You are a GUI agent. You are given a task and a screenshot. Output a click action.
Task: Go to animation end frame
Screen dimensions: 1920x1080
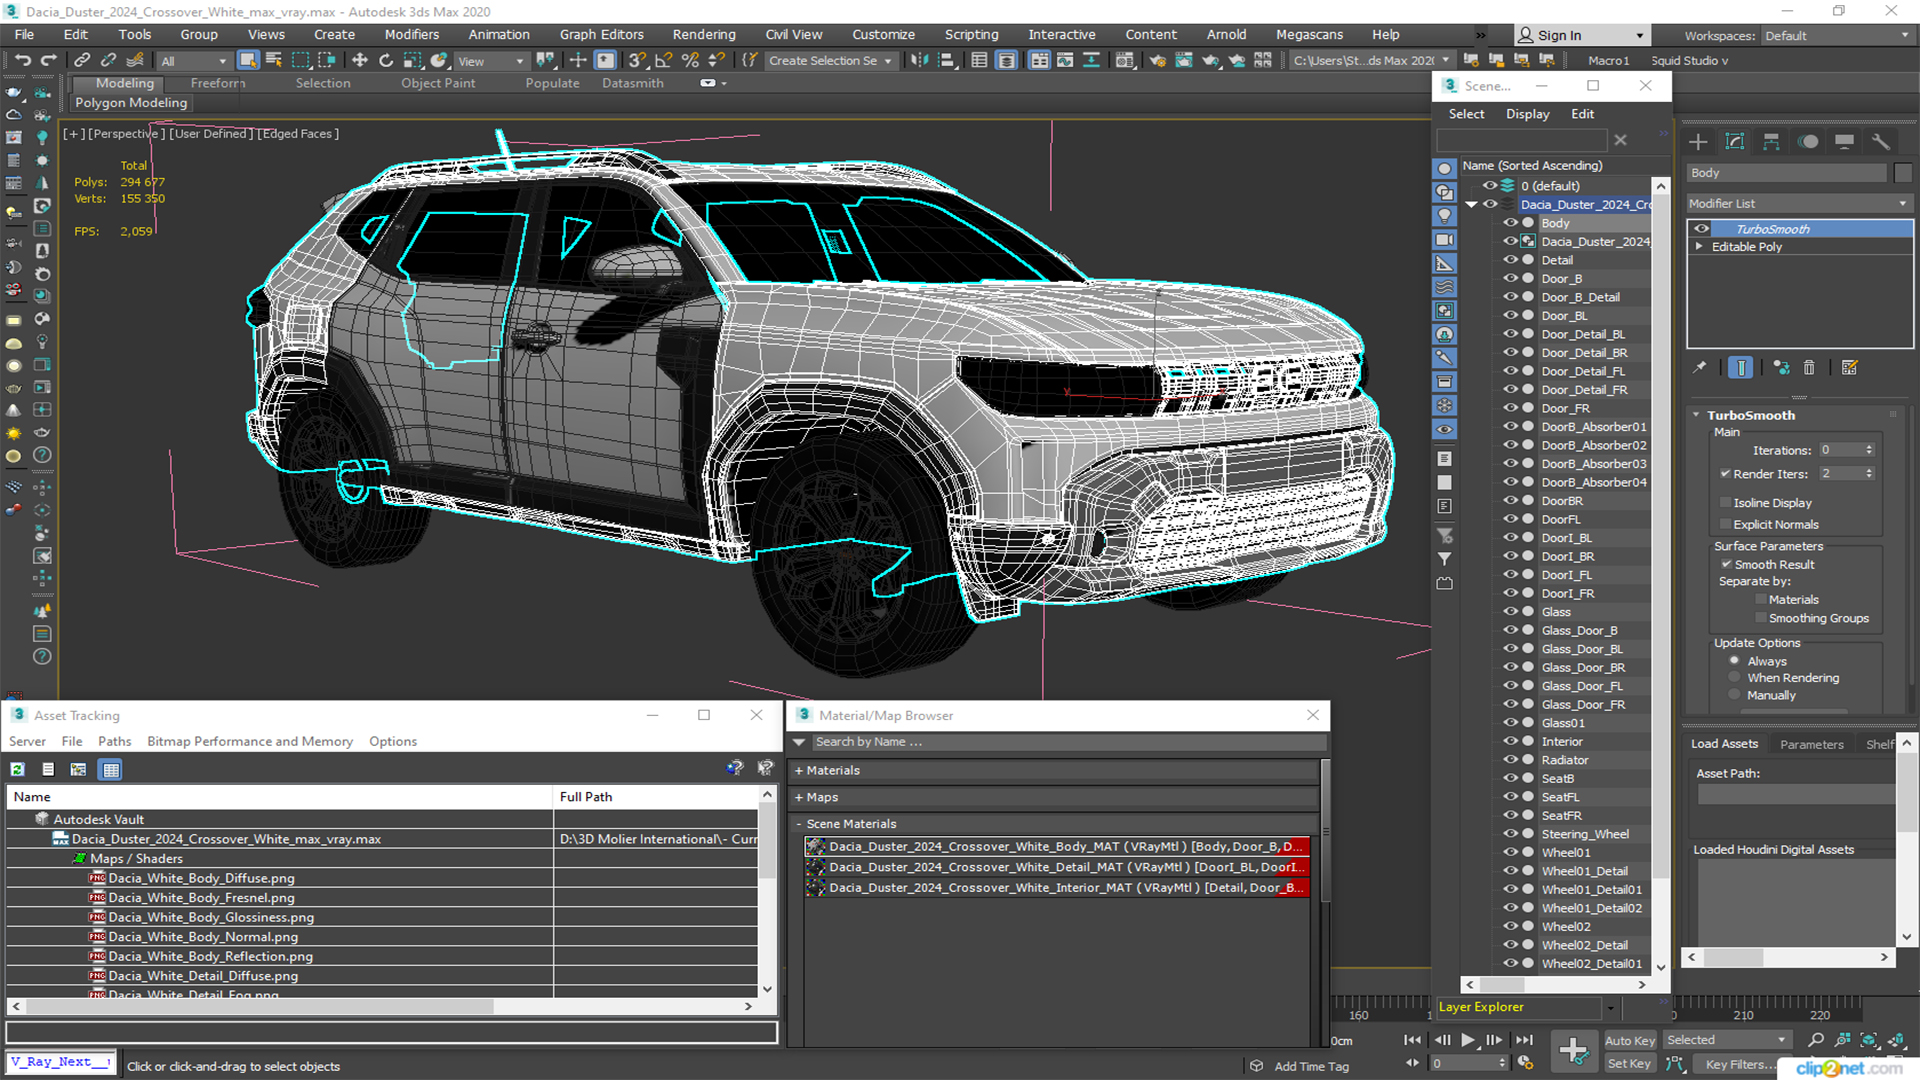1524,1040
